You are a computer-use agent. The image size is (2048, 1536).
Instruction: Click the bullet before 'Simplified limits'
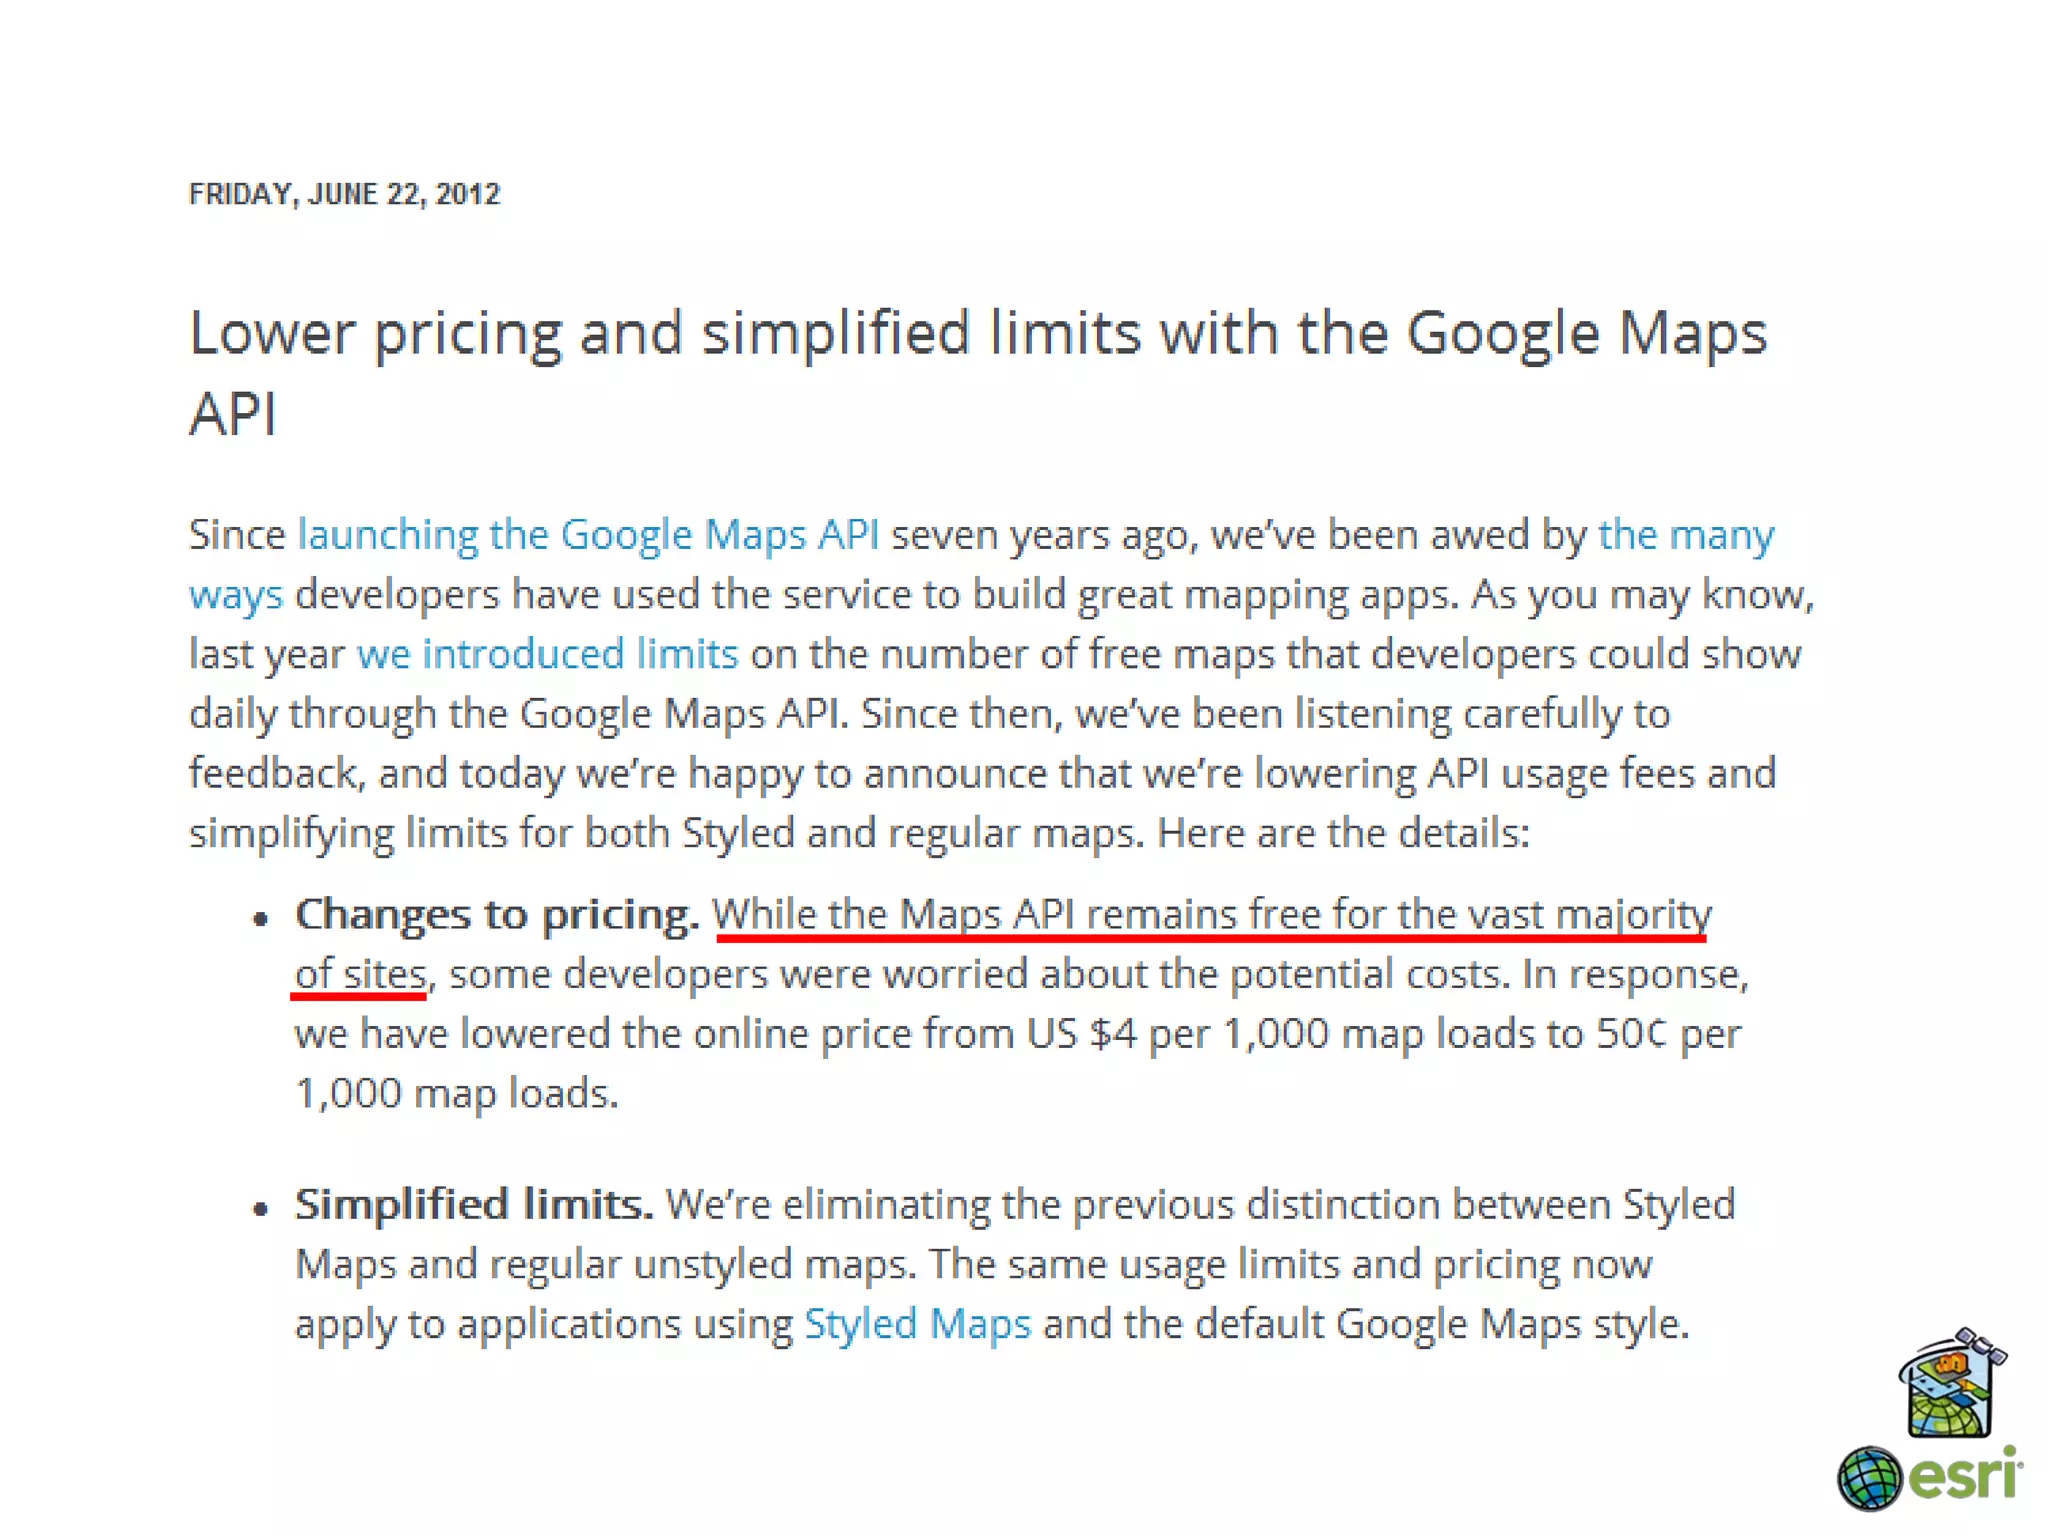tap(261, 1209)
